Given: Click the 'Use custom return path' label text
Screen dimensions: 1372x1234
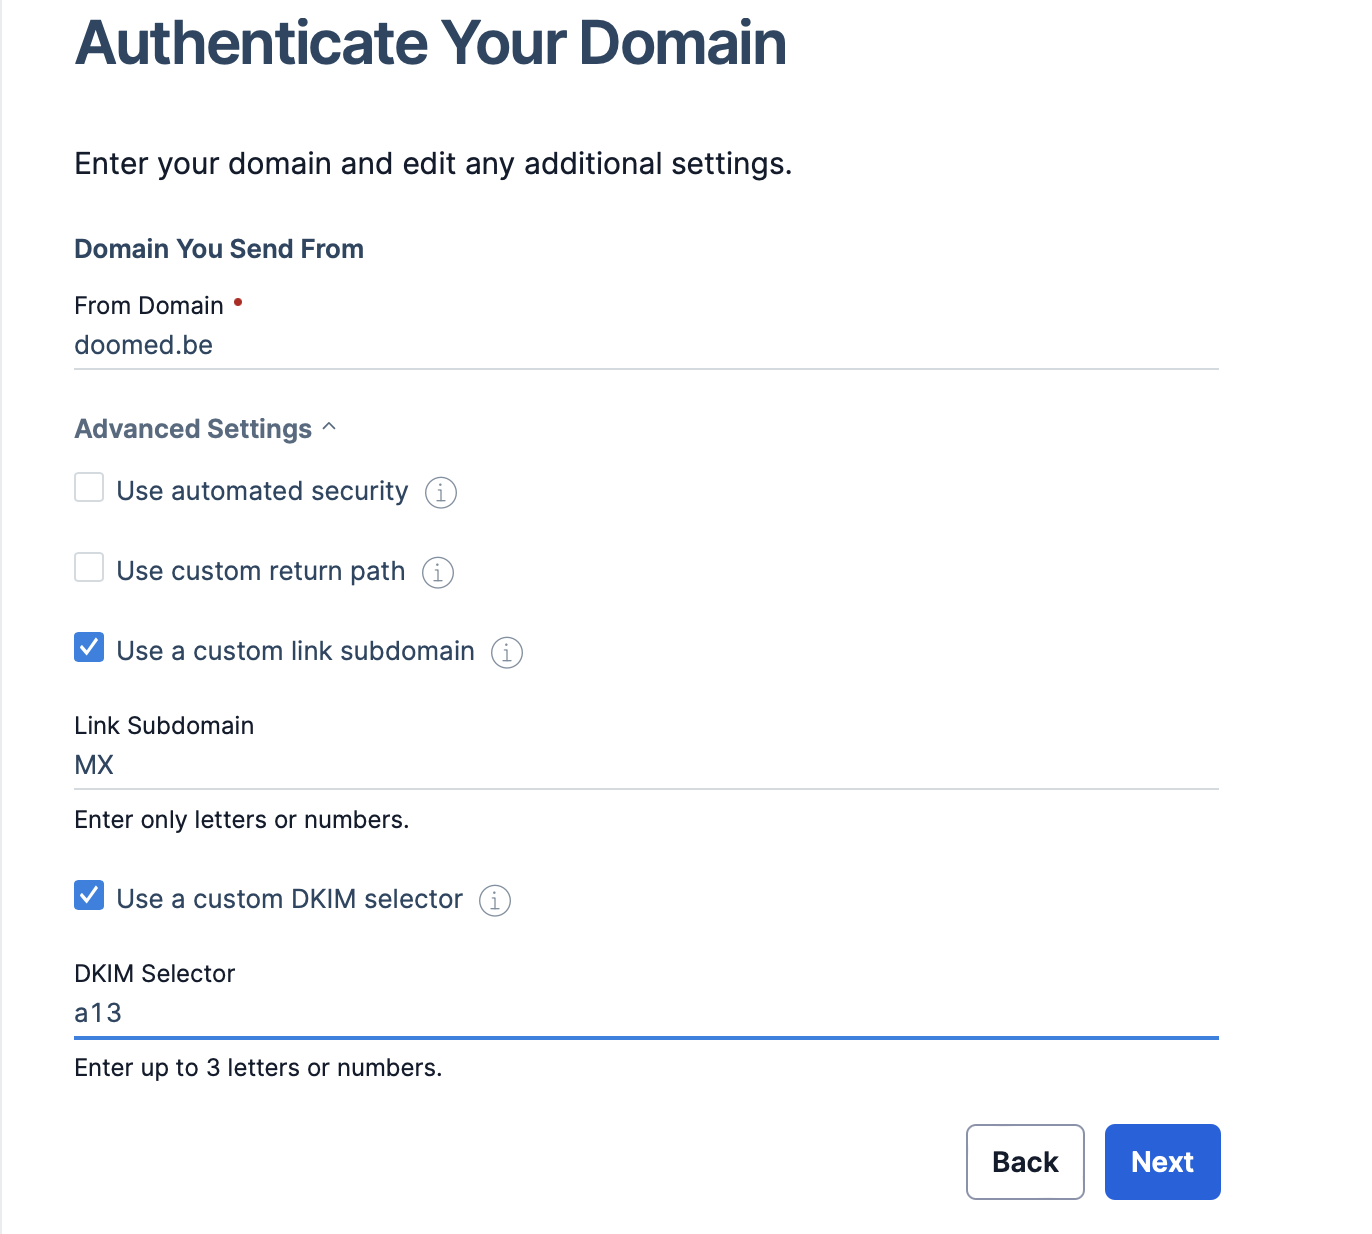Looking at the screenshot, I should point(260,571).
